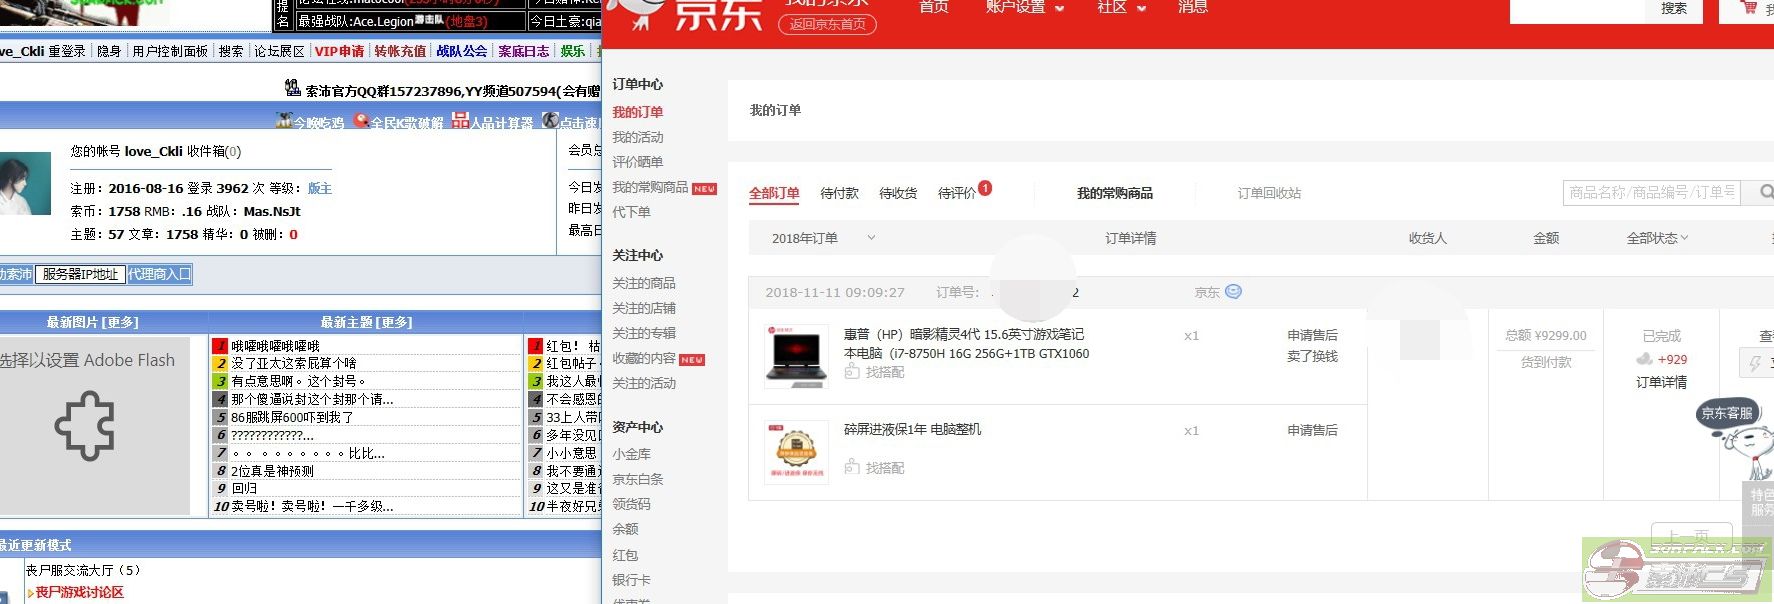Open 我的订单 in the JD sidebar
Image resolution: width=1774 pixels, height=604 pixels.
638,112
